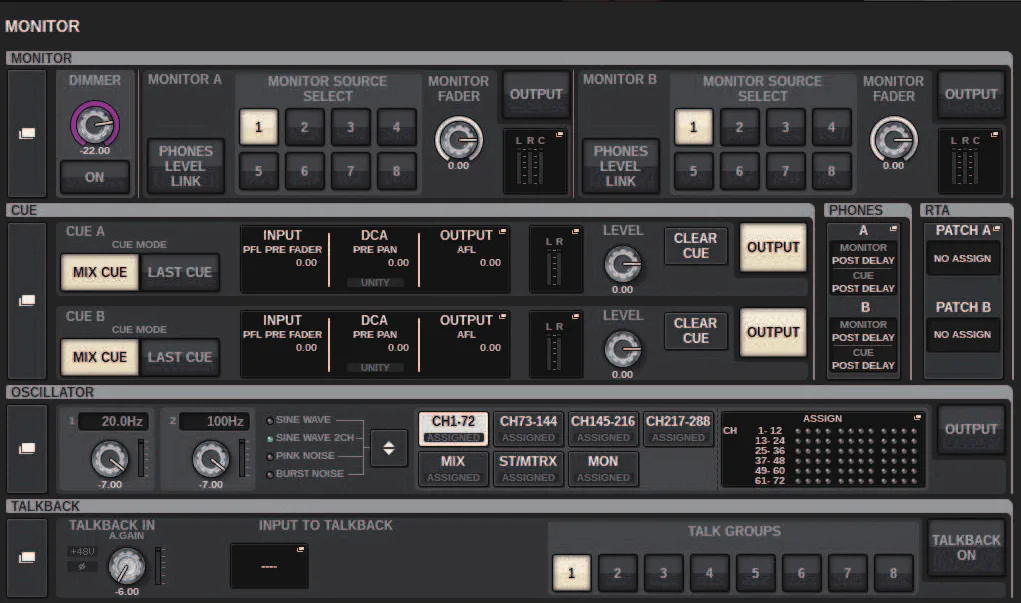
Task: Select CUE B LEVEL knob
Action: pyautogui.click(x=622, y=349)
